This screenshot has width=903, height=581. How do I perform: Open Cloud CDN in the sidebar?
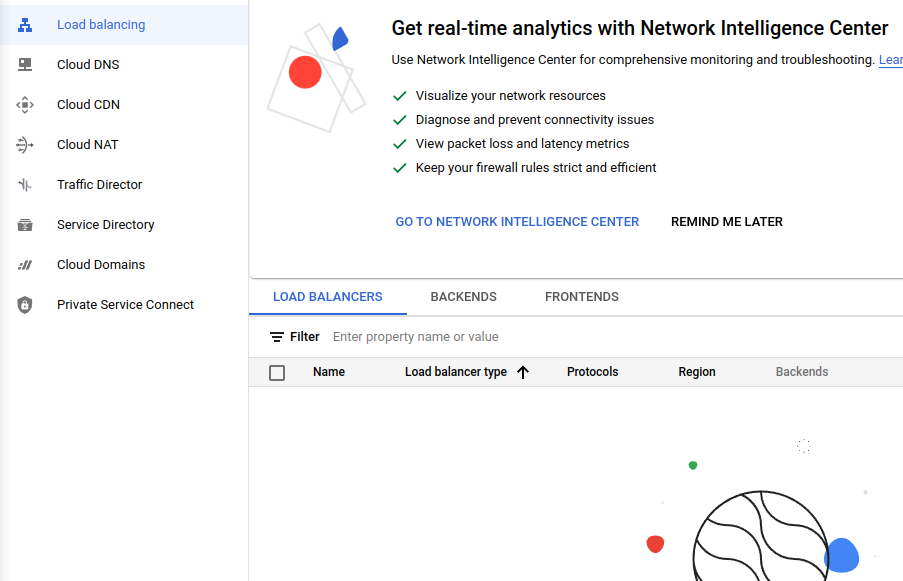click(124, 105)
